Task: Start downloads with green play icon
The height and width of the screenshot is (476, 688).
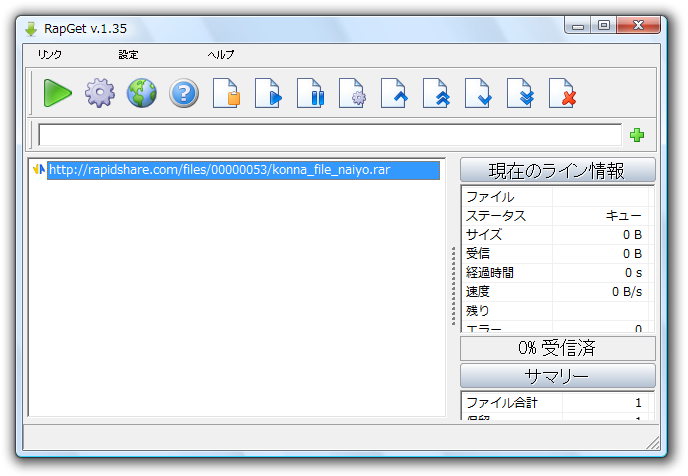Action: click(x=57, y=93)
